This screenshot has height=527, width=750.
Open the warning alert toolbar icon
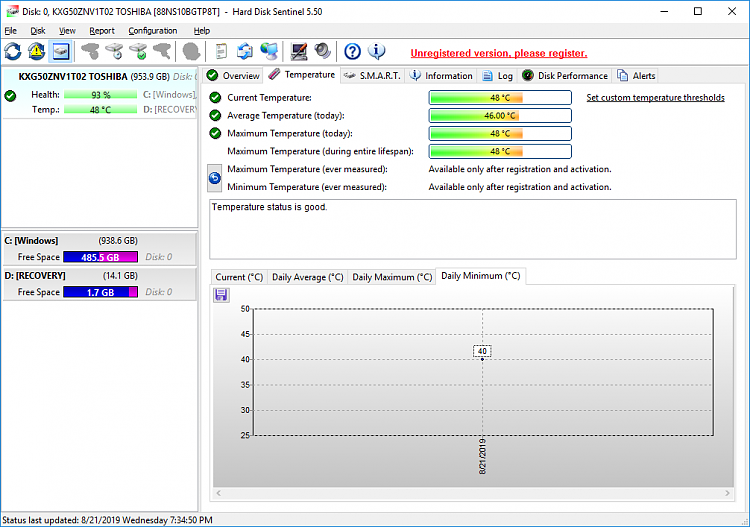click(37, 51)
